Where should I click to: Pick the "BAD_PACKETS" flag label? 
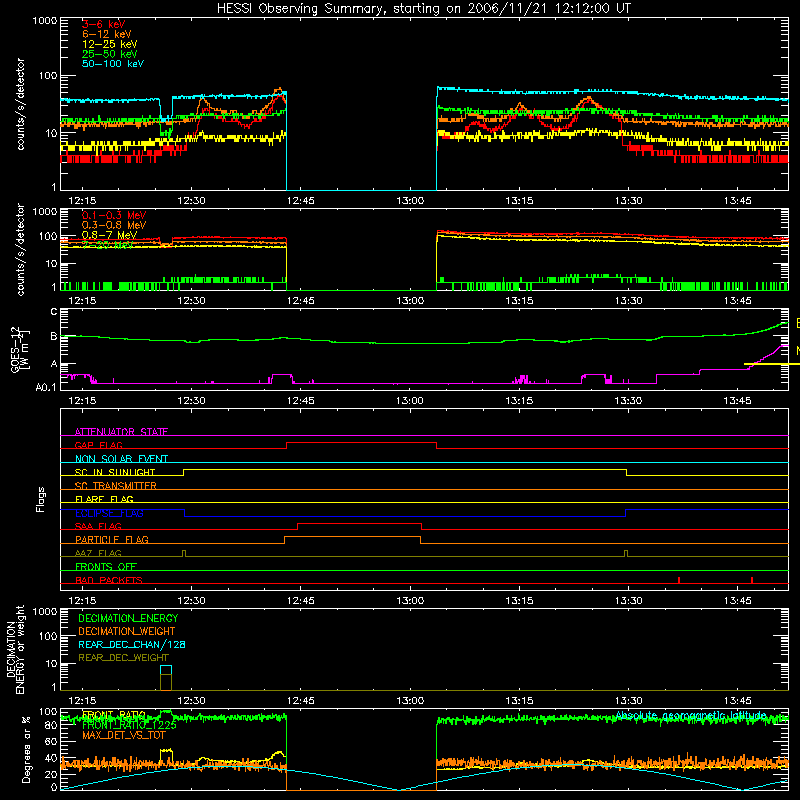tap(109, 580)
